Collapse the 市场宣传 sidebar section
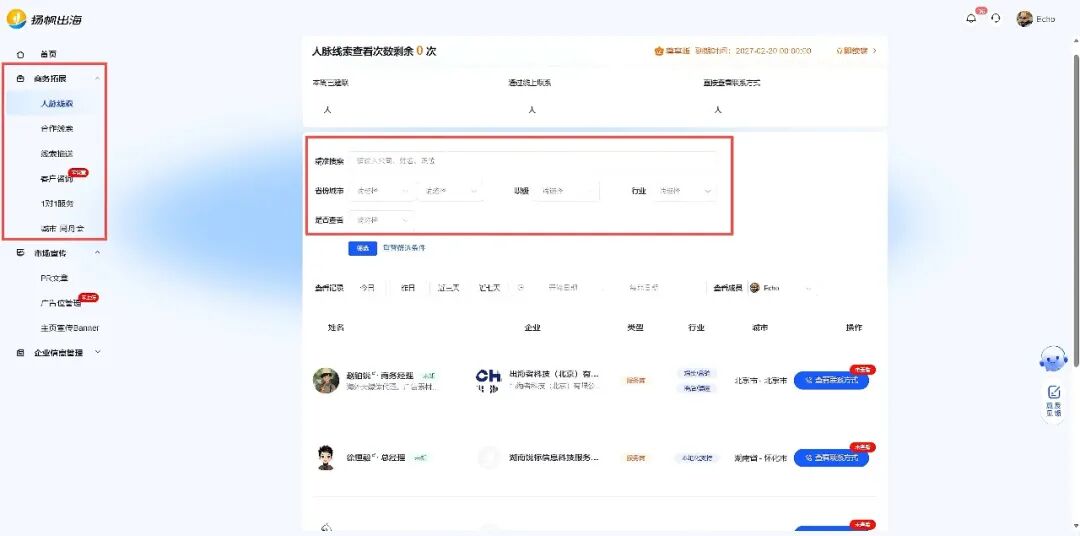This screenshot has width=1080, height=536. tap(97, 253)
